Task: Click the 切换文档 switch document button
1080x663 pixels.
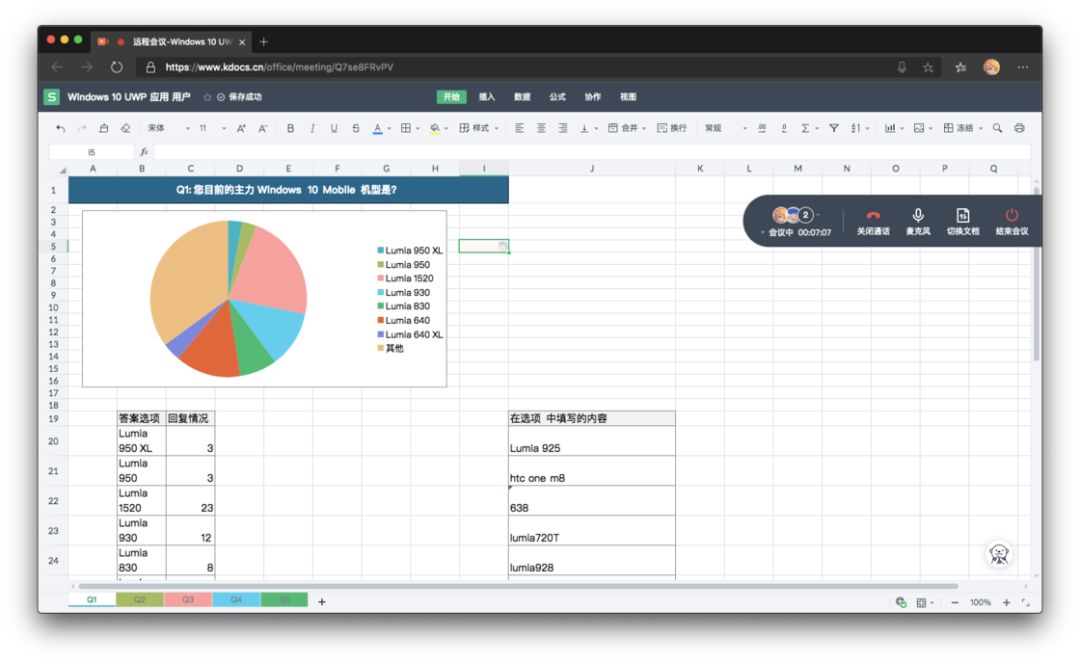Action: click(x=963, y=222)
